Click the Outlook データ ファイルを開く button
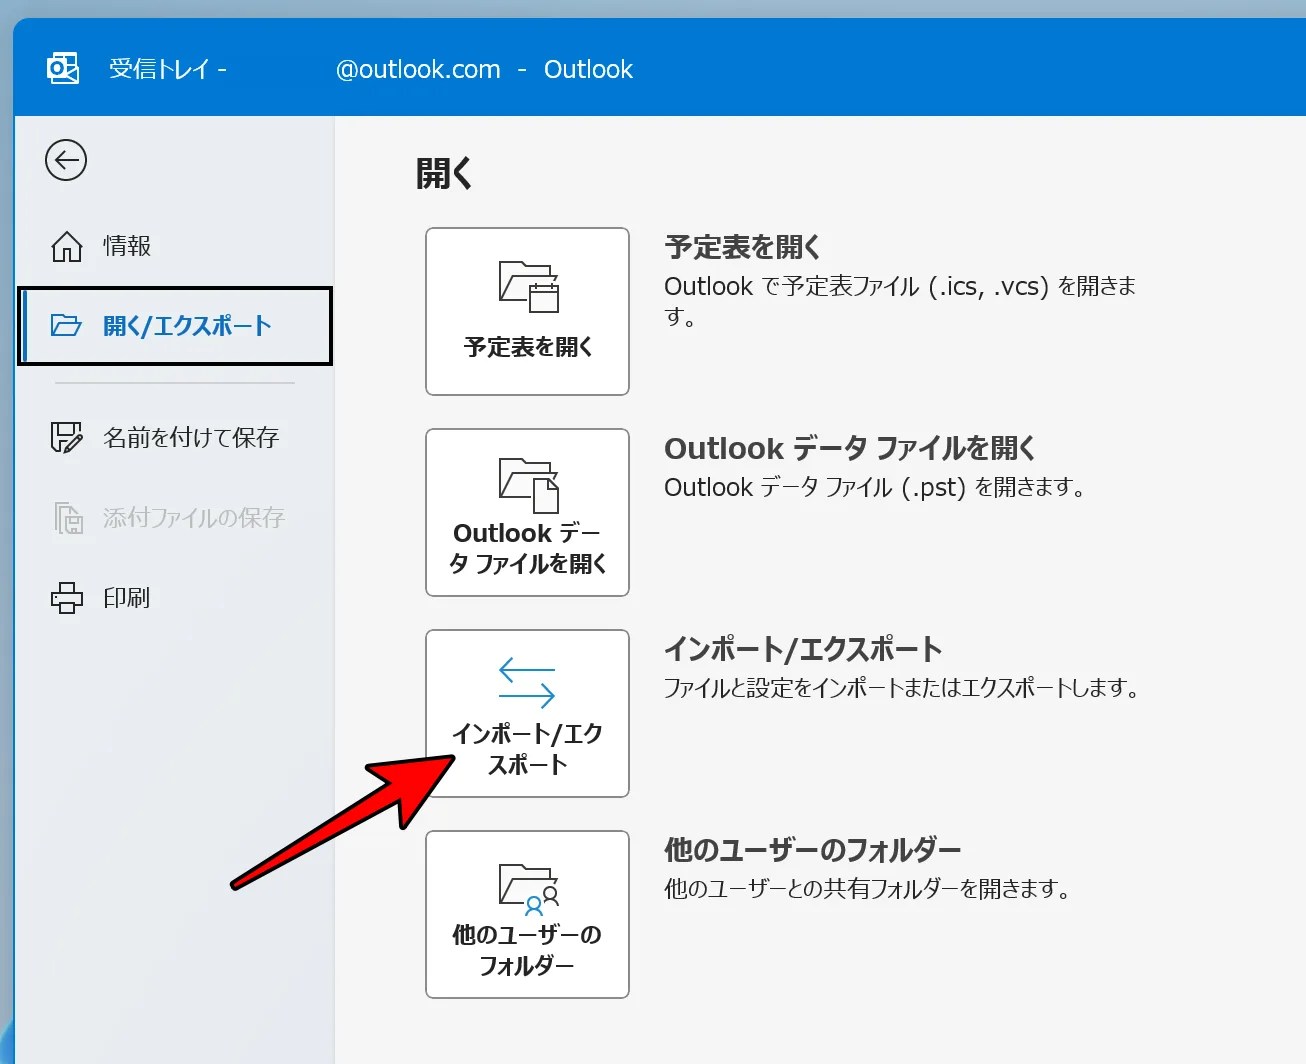The image size is (1306, 1064). pos(527,512)
